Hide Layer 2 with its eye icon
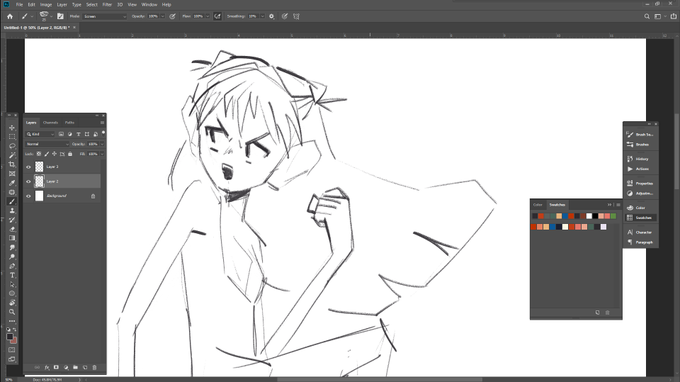This screenshot has width=680, height=382. [29, 181]
